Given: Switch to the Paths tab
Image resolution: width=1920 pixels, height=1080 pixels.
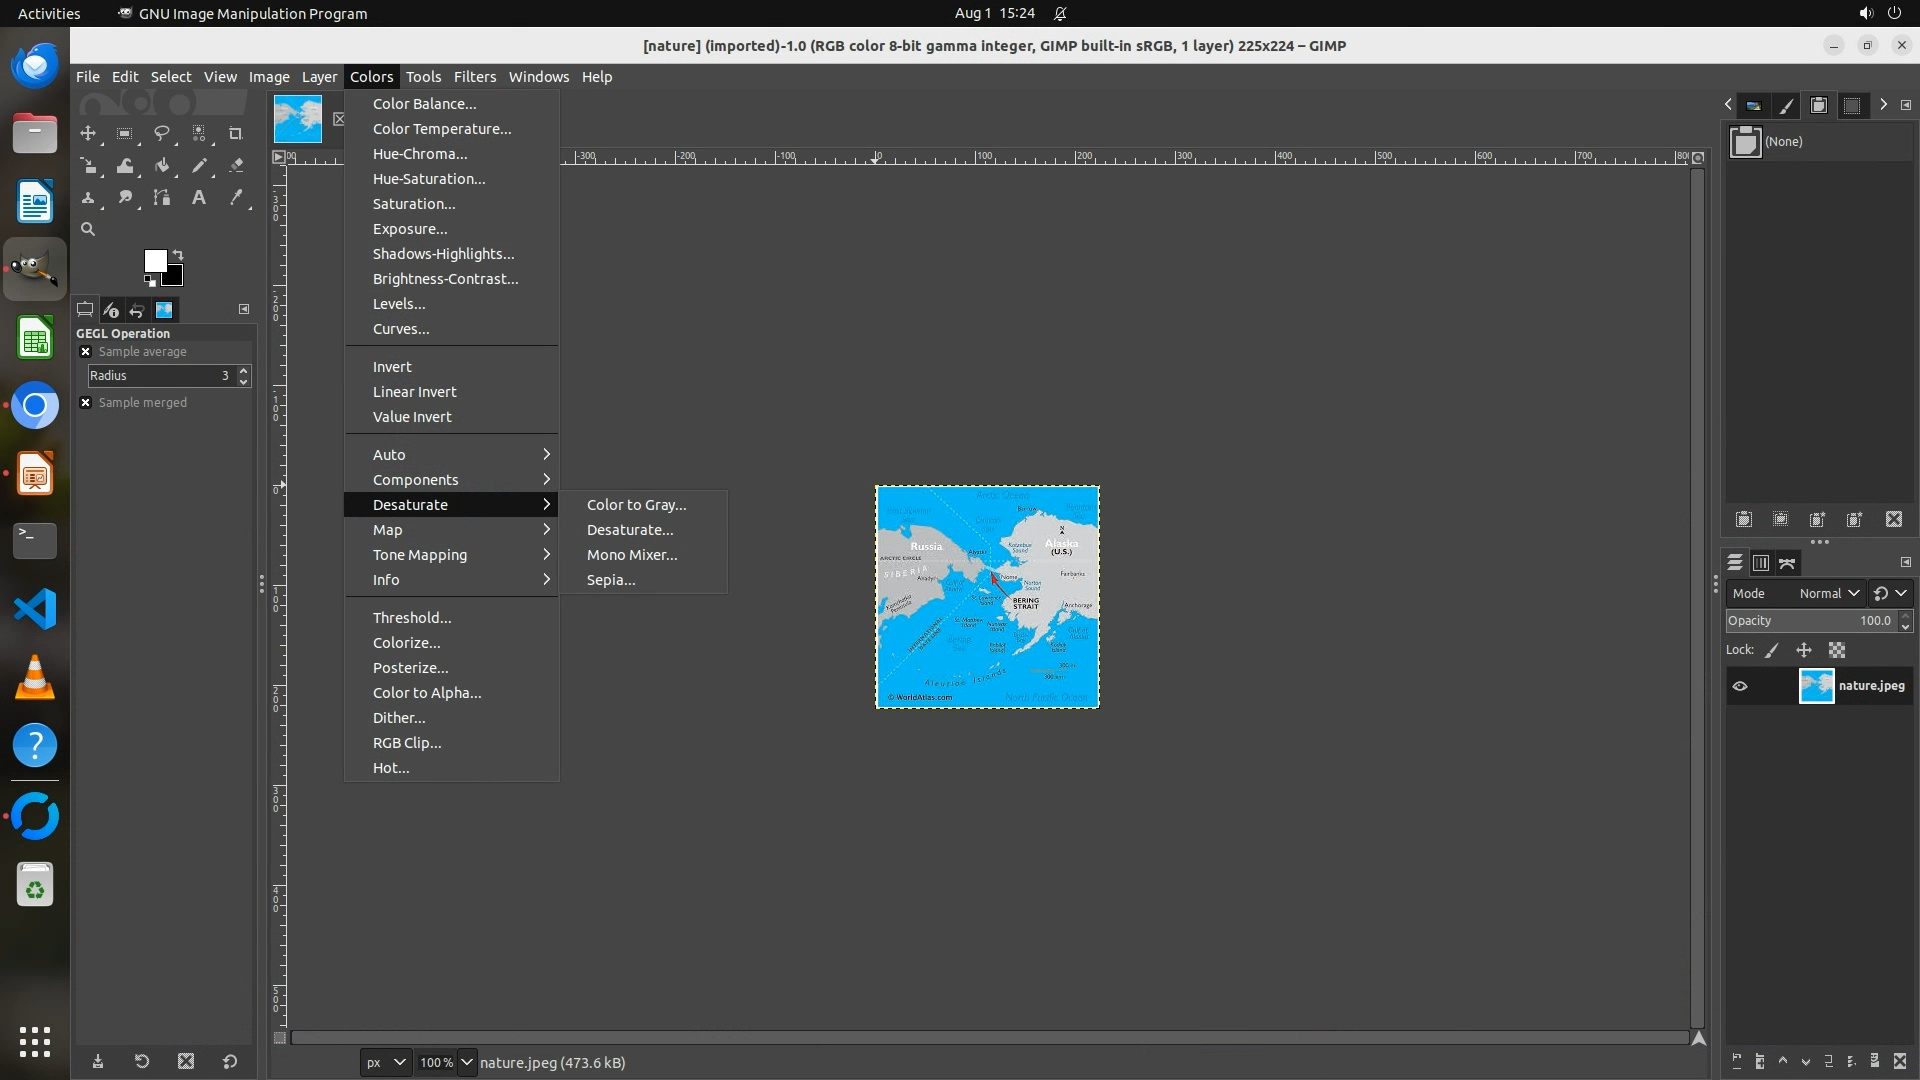Looking at the screenshot, I should pos(1787,563).
